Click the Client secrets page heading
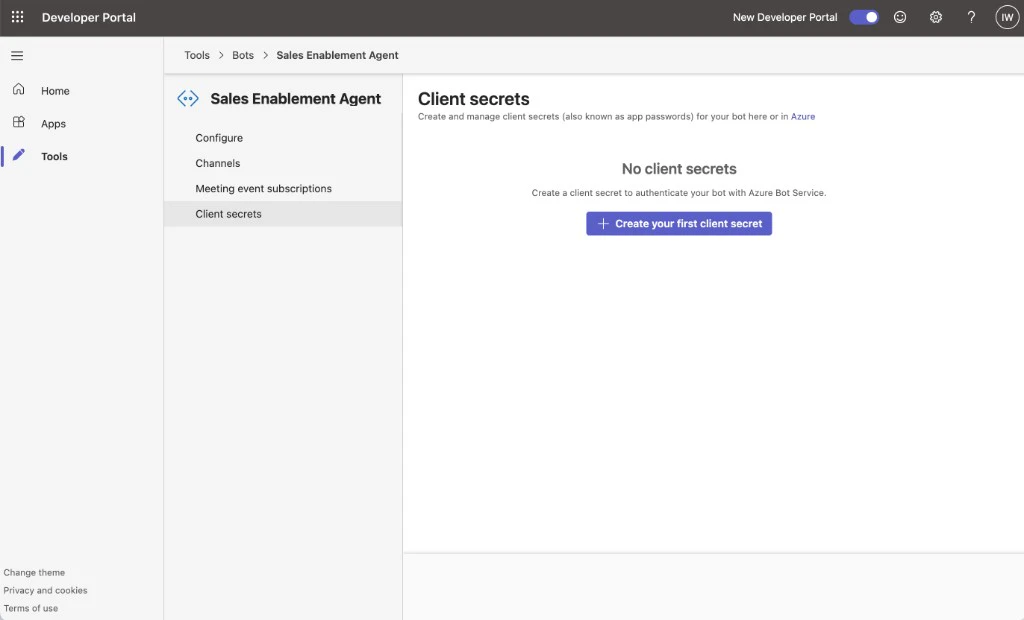The image size is (1024, 620). coord(473,99)
